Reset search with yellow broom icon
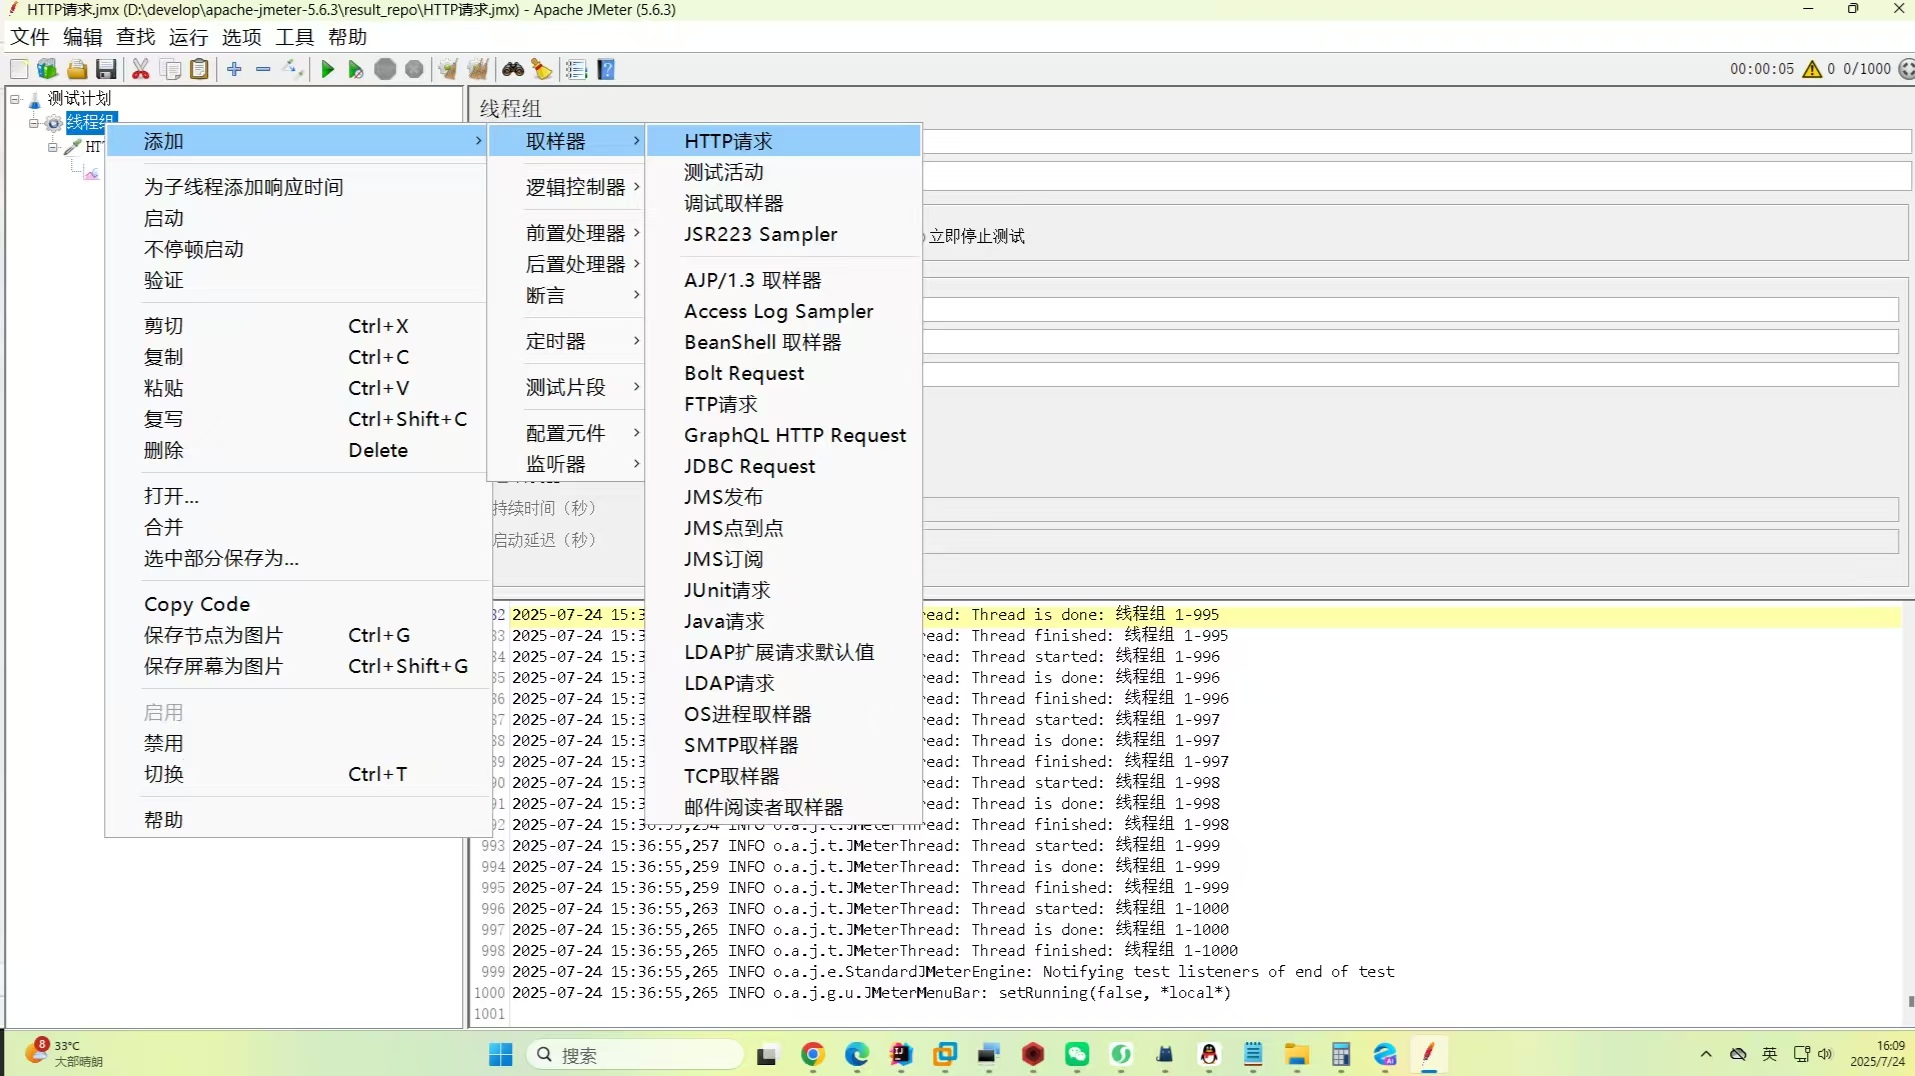1915x1076 pixels. pos(542,69)
